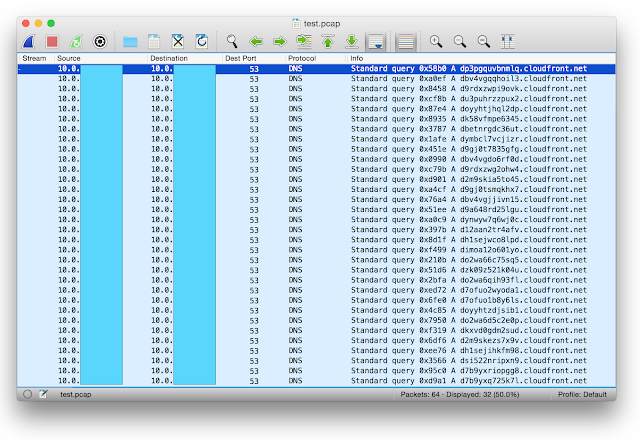The width and height of the screenshot is (640, 440).
Task: Select packet querying dbv4vgdo6rf0d.cloudfront.net
Action: (316, 159)
